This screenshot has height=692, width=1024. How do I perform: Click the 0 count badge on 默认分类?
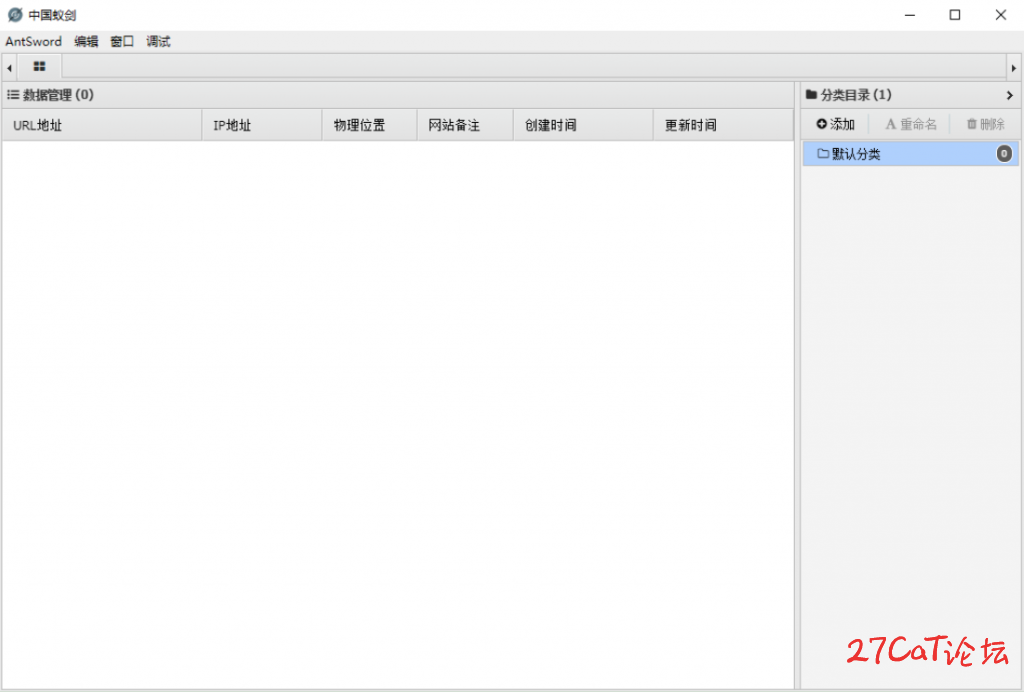[x=1004, y=154]
